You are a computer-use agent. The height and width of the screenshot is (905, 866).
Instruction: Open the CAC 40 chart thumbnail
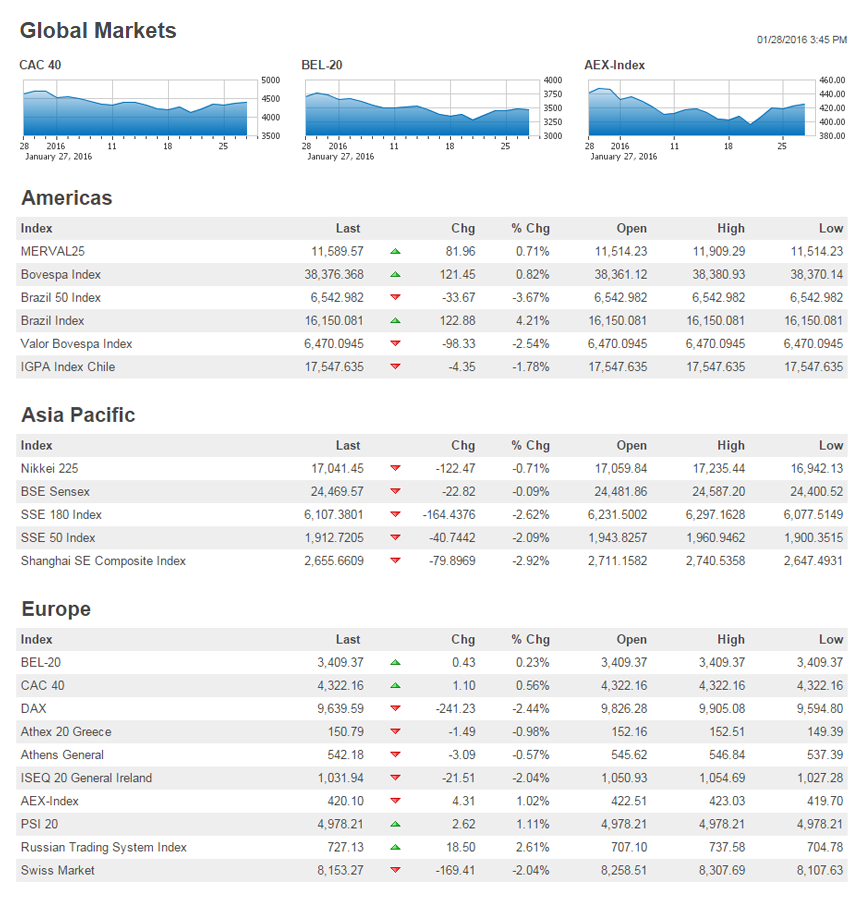tap(135, 110)
